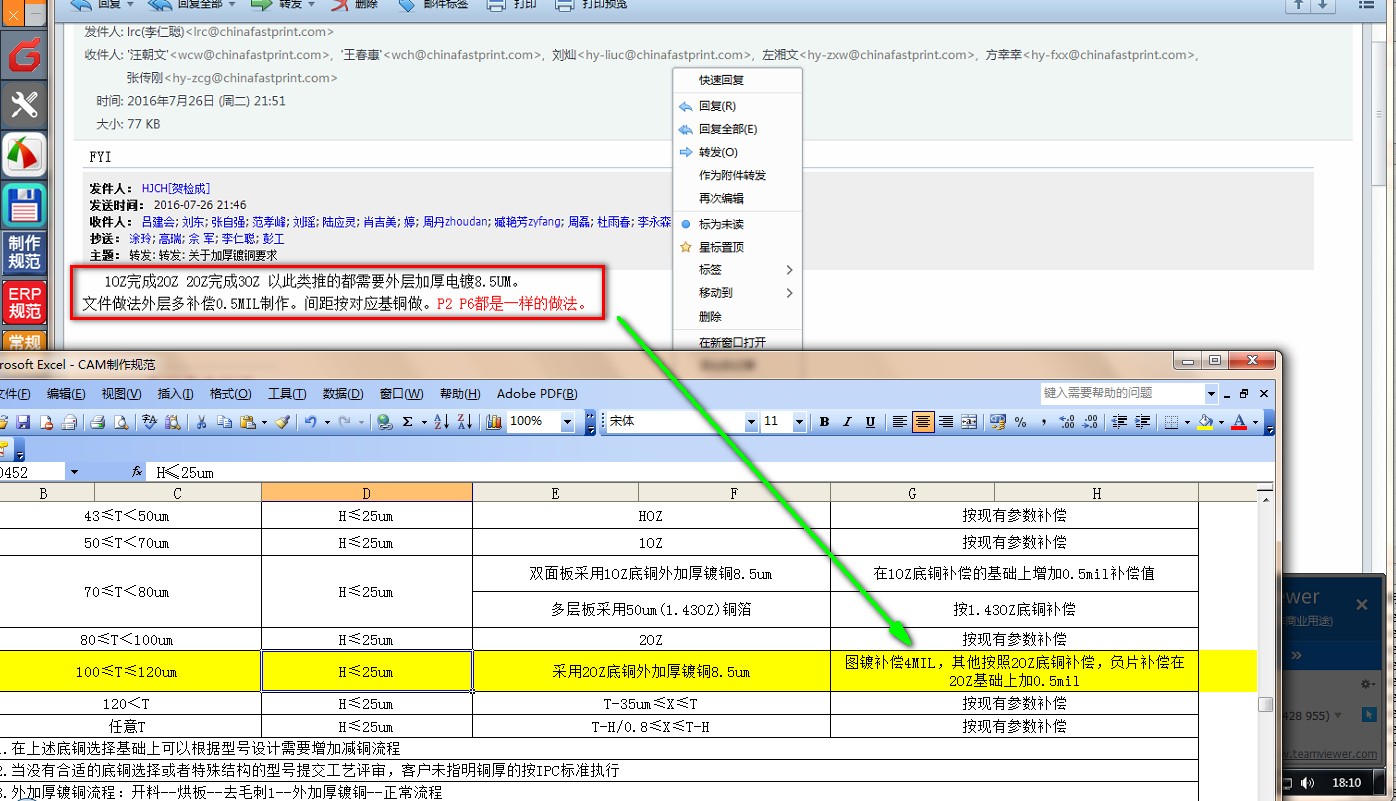Open the Adobe PDF(B) menu
Image resolution: width=1396 pixels, height=801 pixels.
tap(537, 393)
